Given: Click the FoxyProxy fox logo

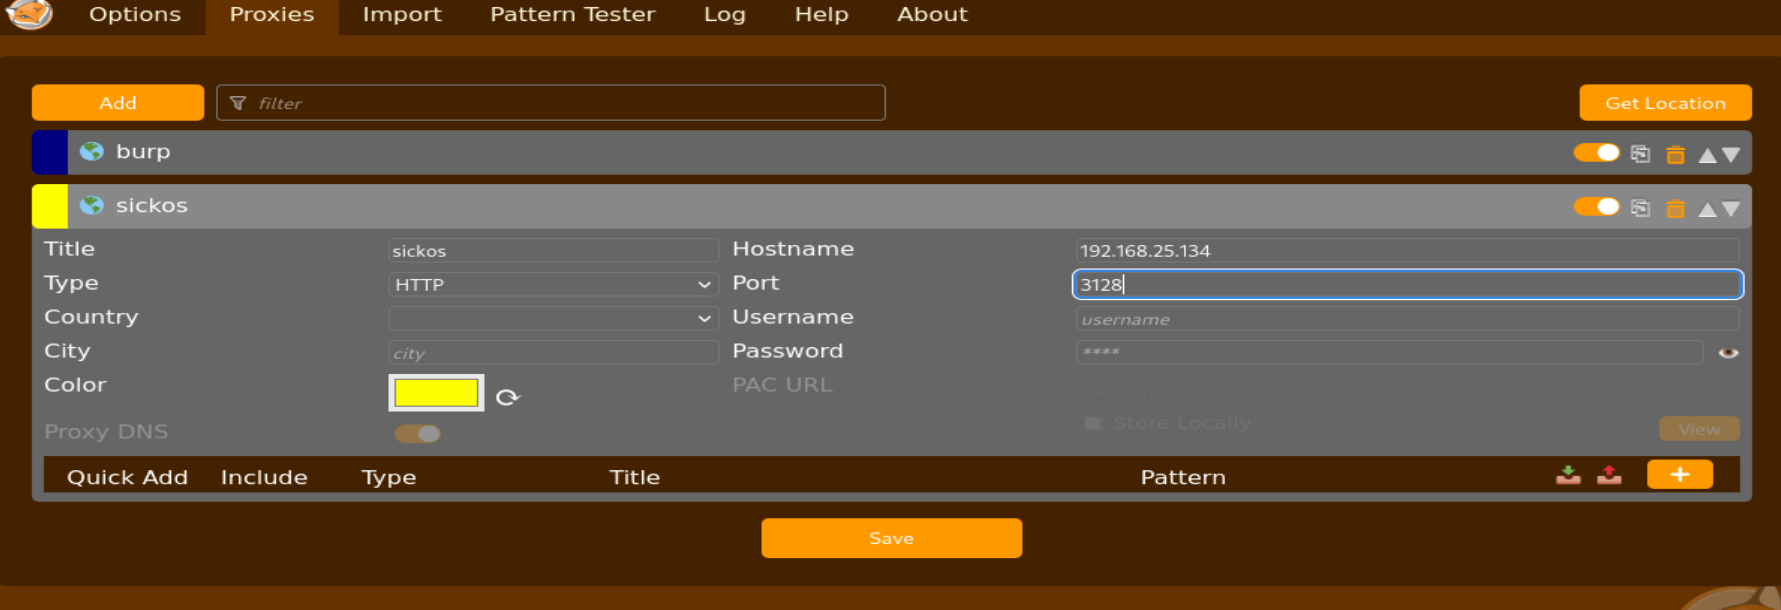Looking at the screenshot, I should coord(30,14).
